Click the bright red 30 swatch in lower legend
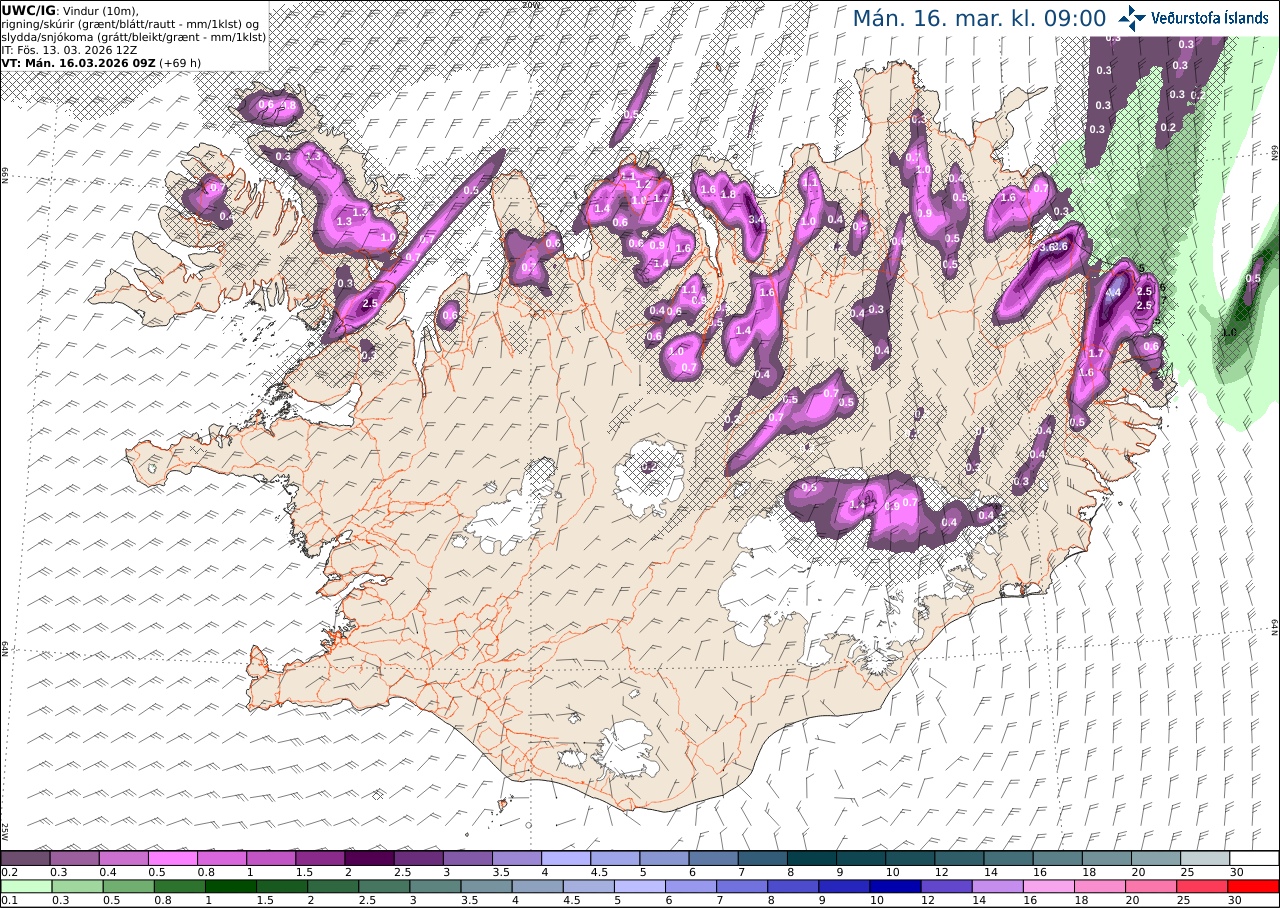 click(x=1254, y=886)
